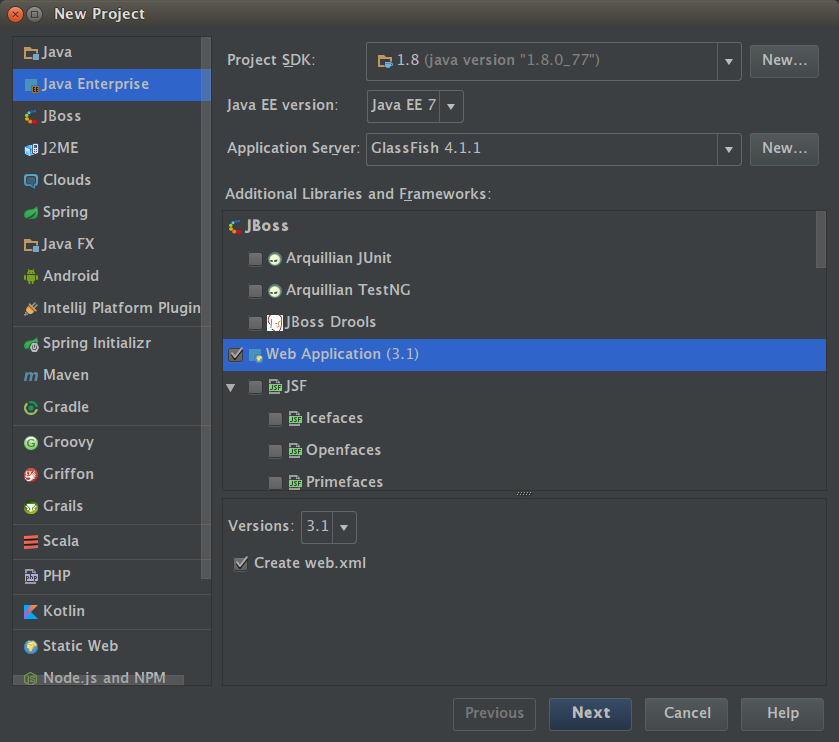Pick the Spring leaf icon
Image resolution: width=839 pixels, height=742 pixels.
[x=31, y=213]
